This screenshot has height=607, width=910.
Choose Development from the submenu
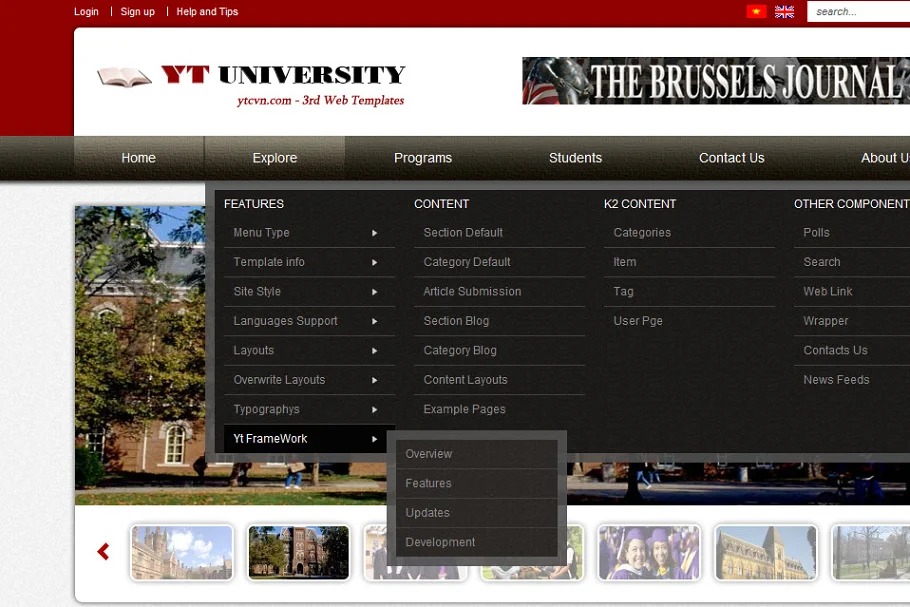pyautogui.click(x=440, y=542)
